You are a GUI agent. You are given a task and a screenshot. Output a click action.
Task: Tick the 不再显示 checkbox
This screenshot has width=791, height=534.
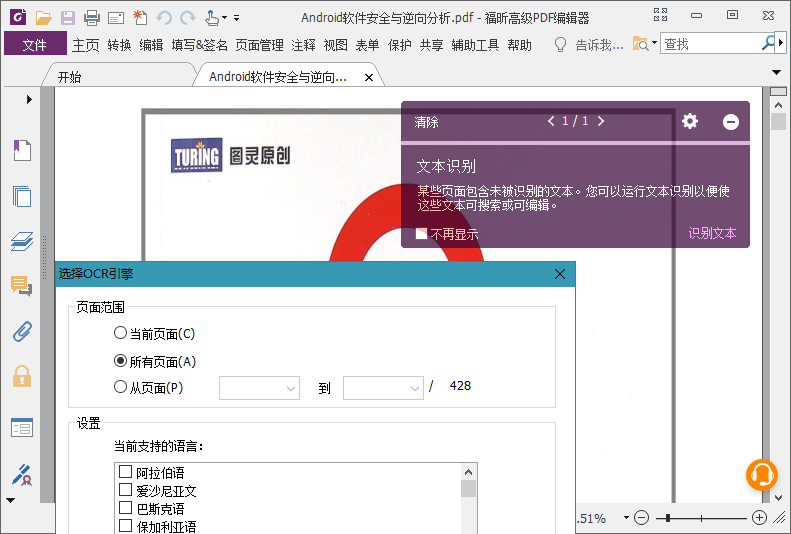click(x=422, y=233)
